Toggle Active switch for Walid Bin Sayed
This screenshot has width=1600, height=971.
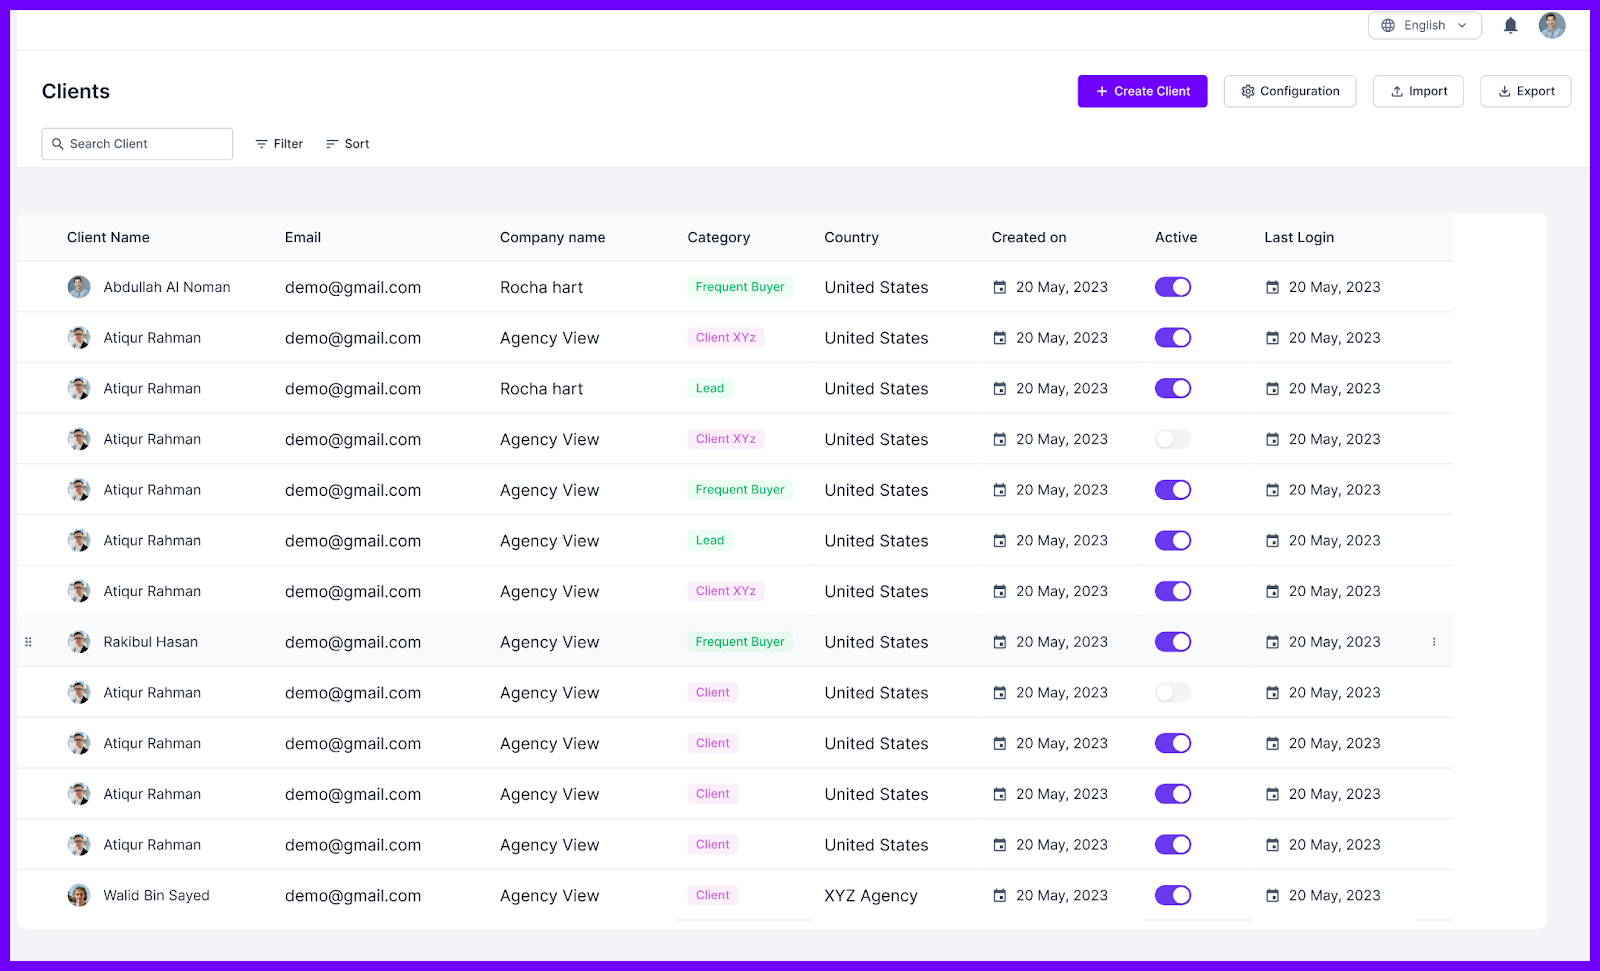(1172, 896)
